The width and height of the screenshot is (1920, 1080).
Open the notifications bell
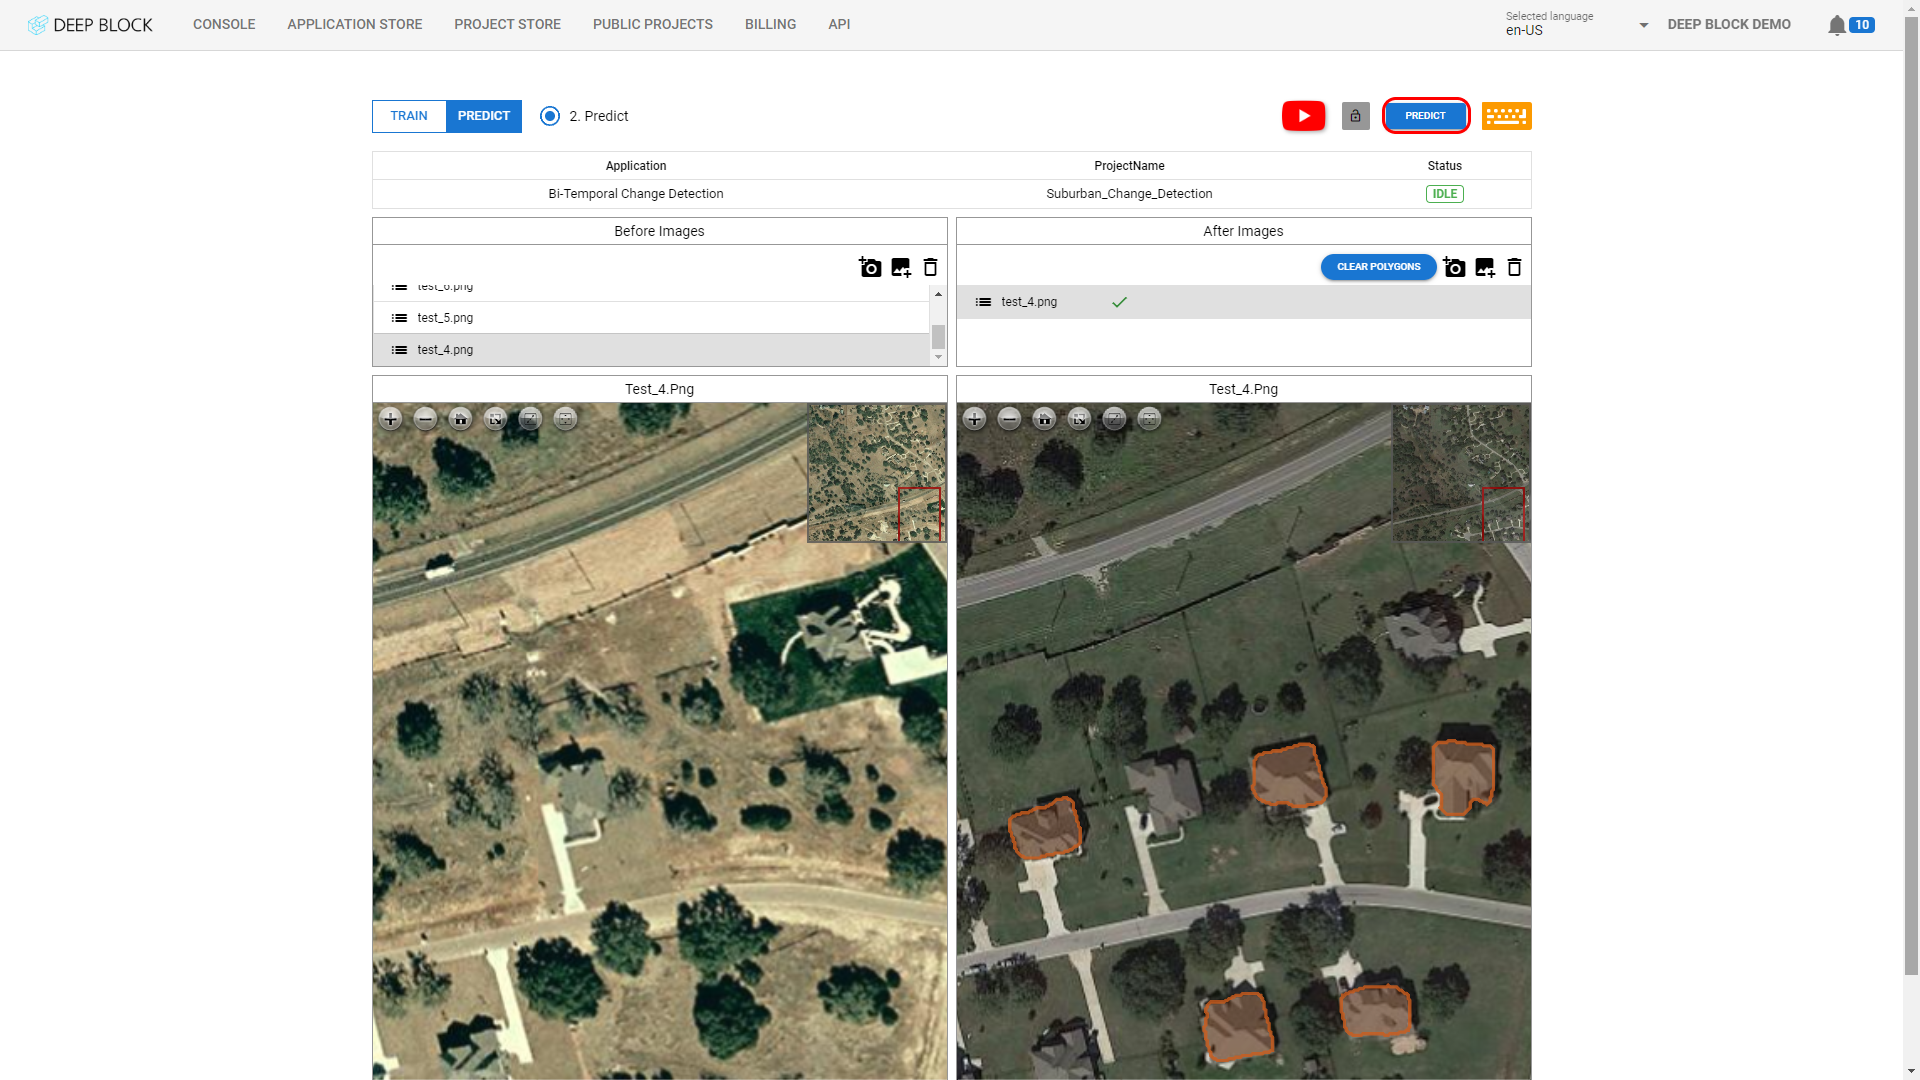tap(1836, 25)
